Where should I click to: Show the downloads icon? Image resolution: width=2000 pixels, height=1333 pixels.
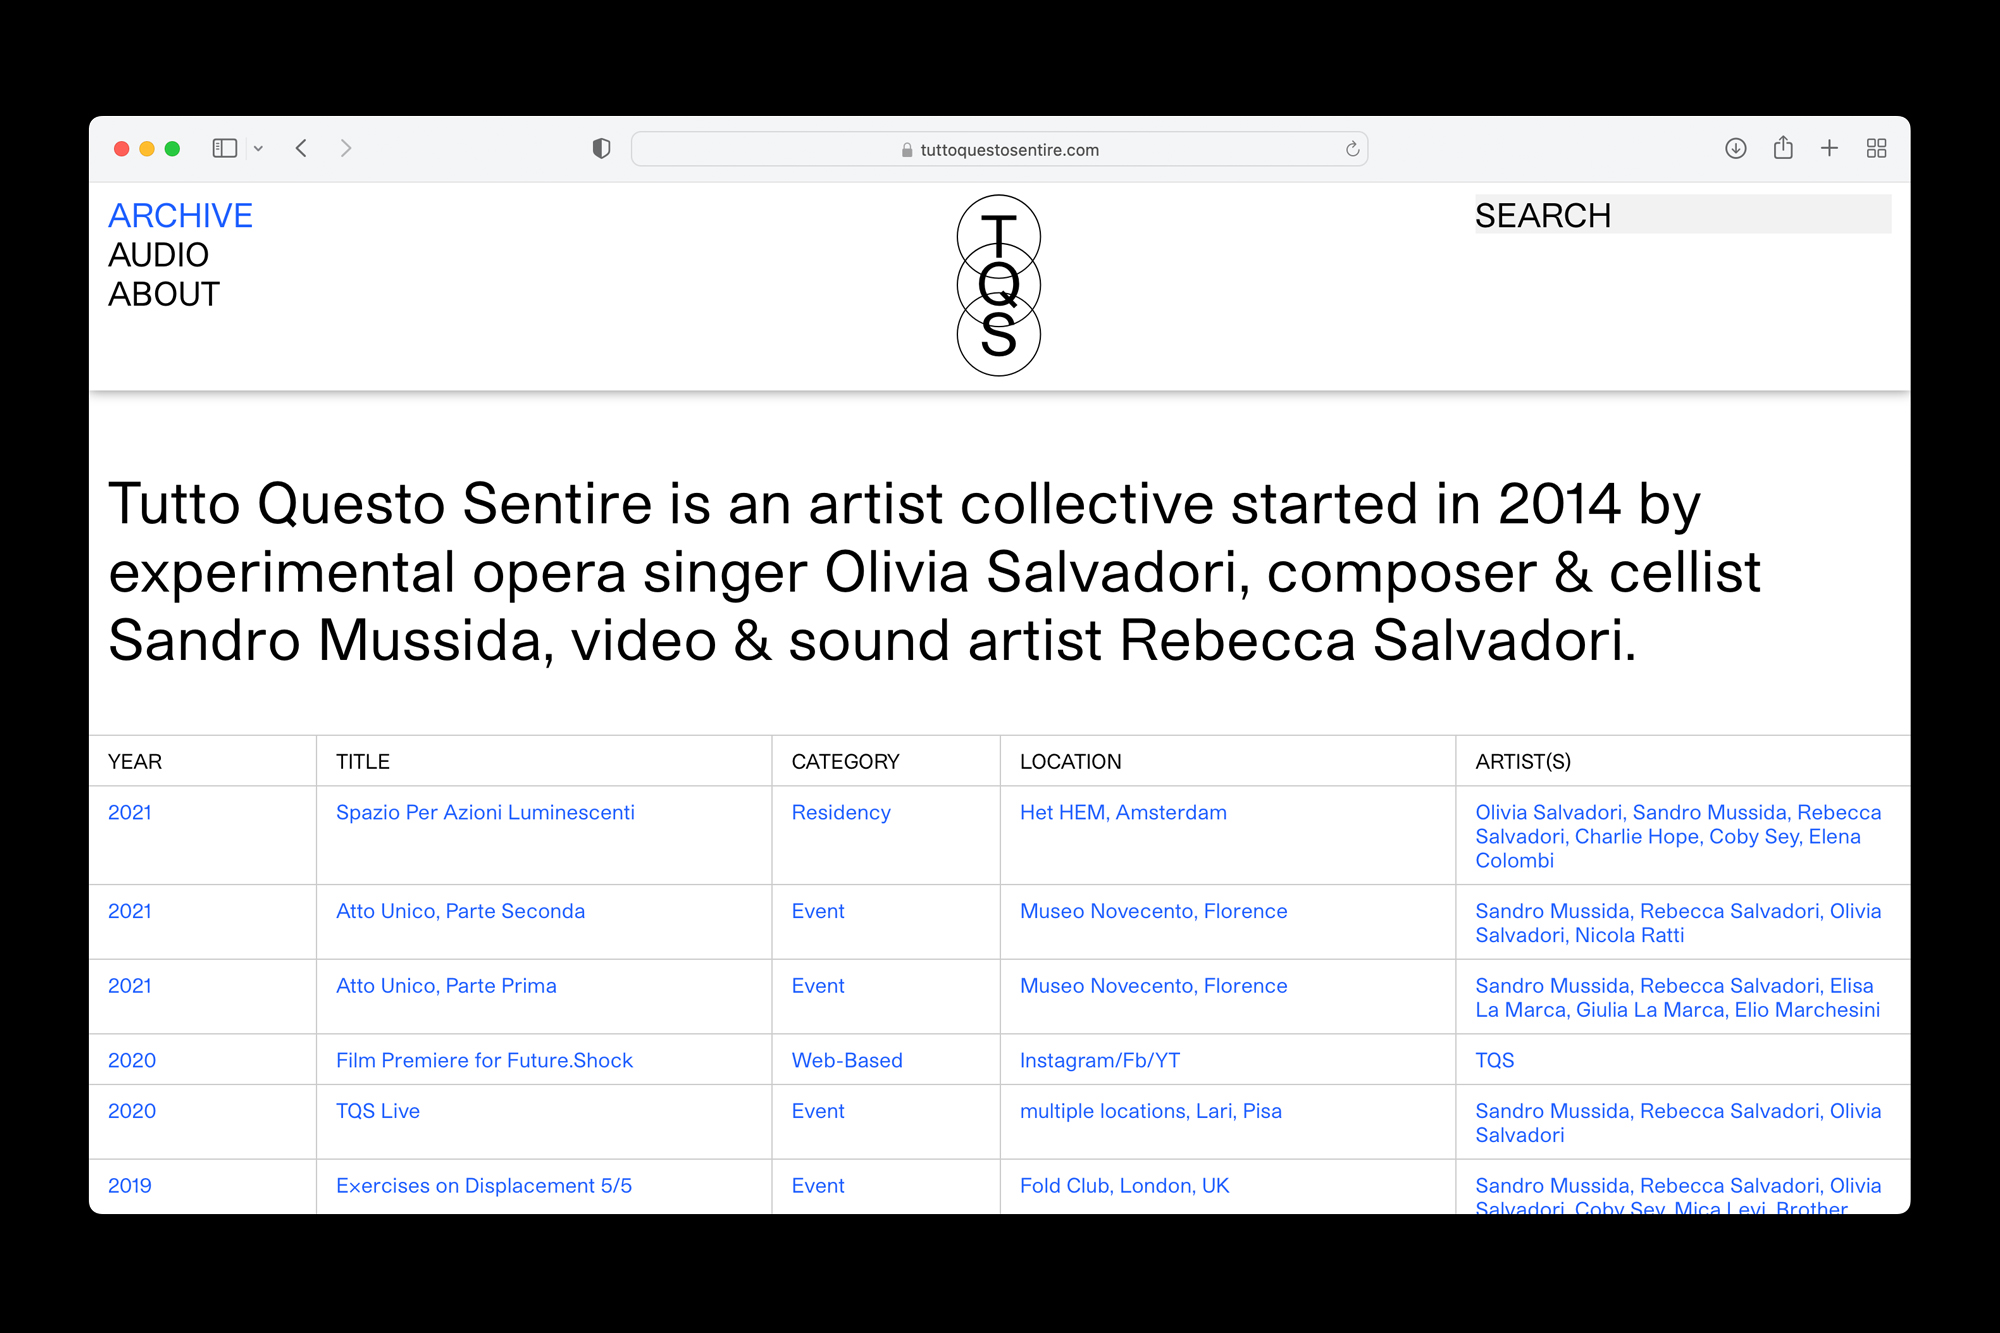coord(1735,148)
